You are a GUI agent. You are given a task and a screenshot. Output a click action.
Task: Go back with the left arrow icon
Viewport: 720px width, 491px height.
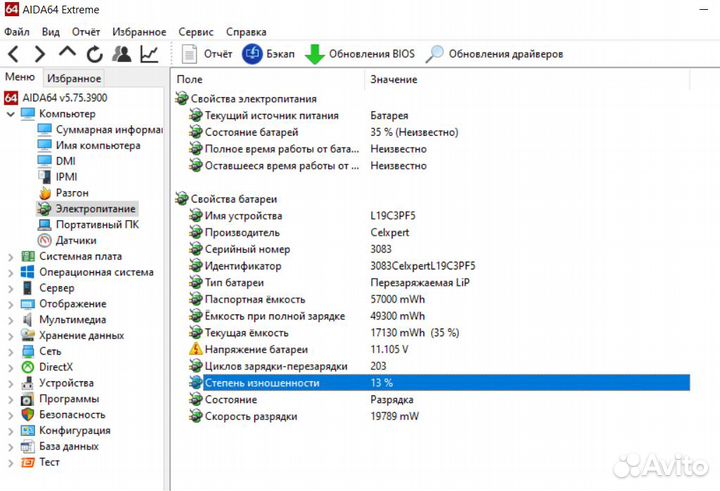(x=14, y=54)
